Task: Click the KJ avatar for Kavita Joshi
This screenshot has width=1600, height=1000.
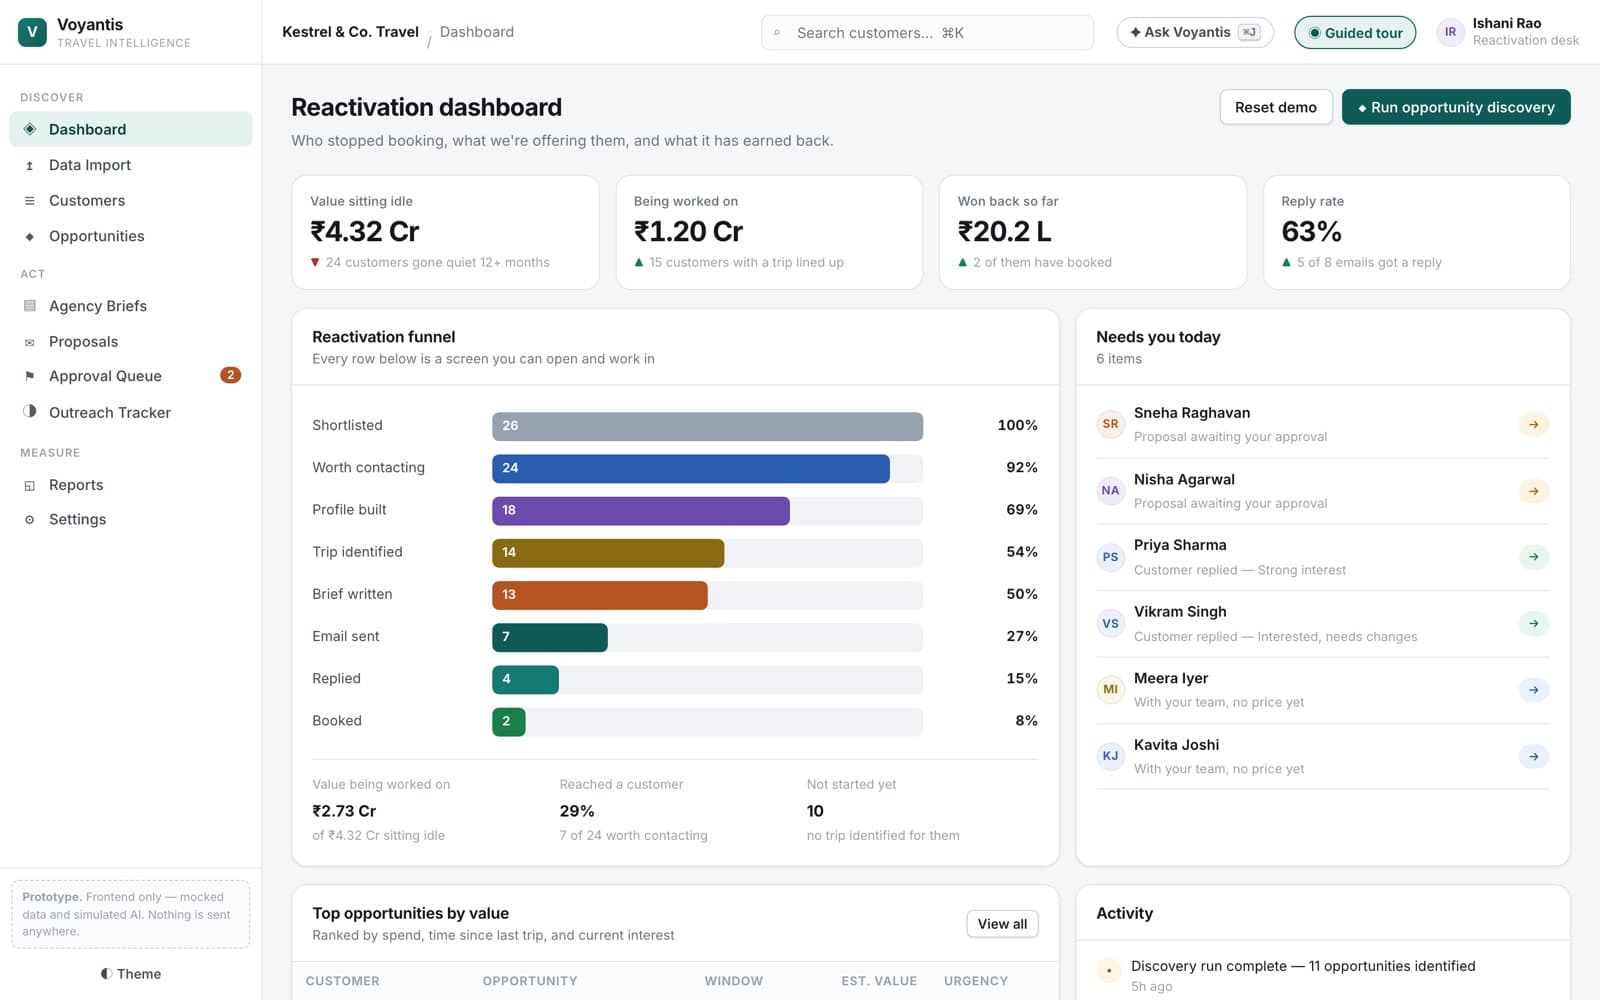Action: coord(1110,756)
